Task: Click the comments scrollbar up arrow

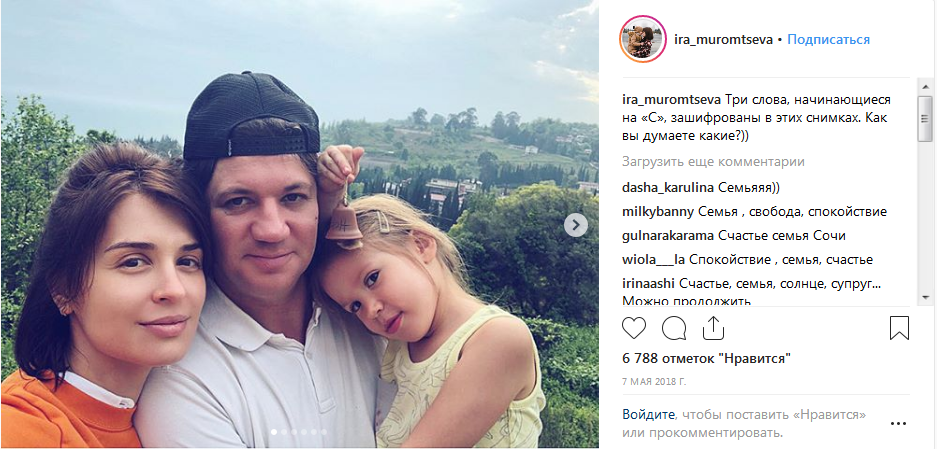Action: click(925, 85)
